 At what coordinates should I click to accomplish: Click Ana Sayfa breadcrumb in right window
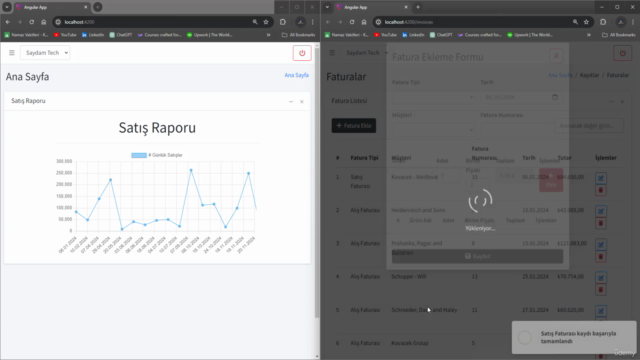coord(560,75)
